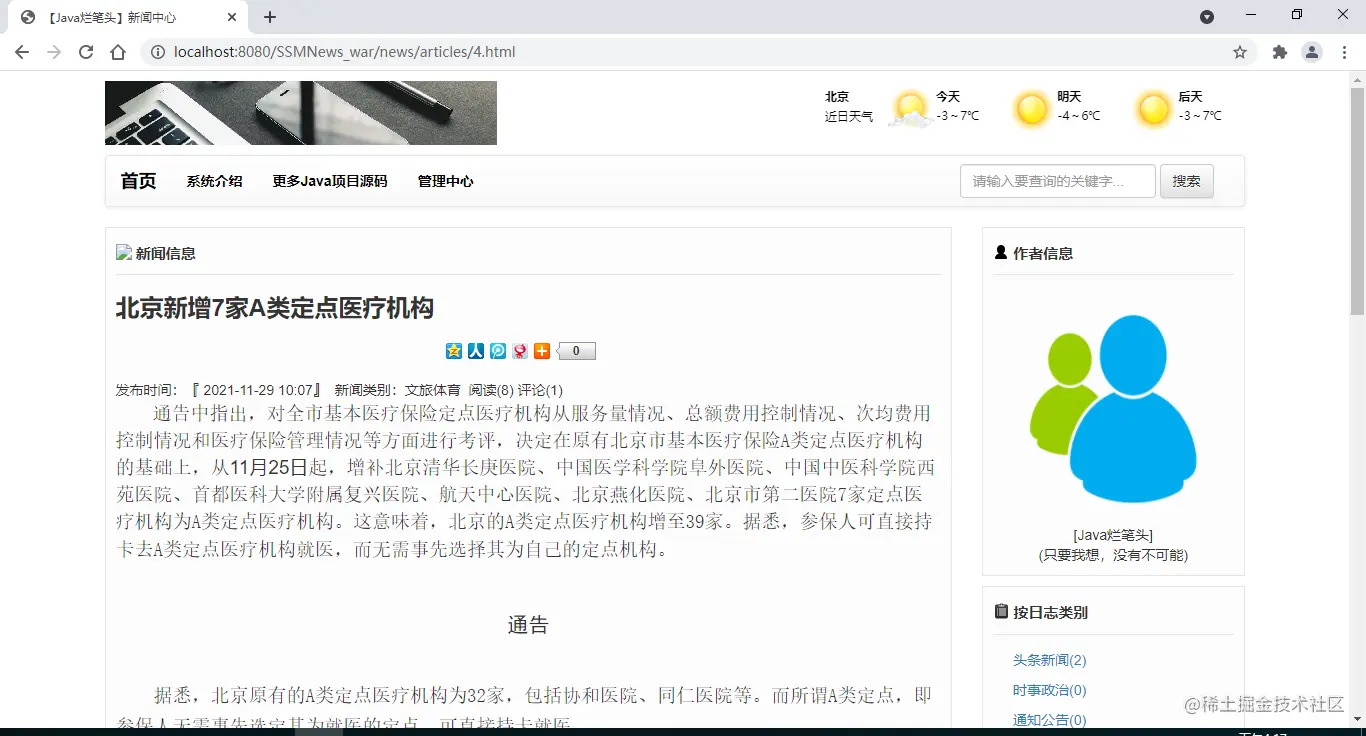Open the 更多Java项目源码 link
This screenshot has height=736, width=1366.
point(329,181)
